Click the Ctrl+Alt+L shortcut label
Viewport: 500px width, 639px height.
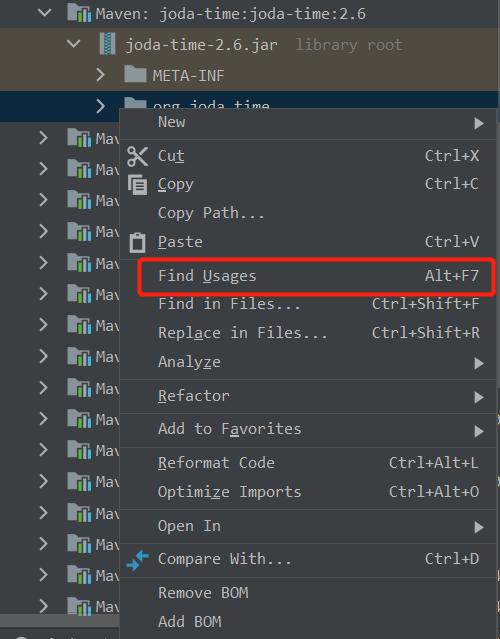[434, 463]
